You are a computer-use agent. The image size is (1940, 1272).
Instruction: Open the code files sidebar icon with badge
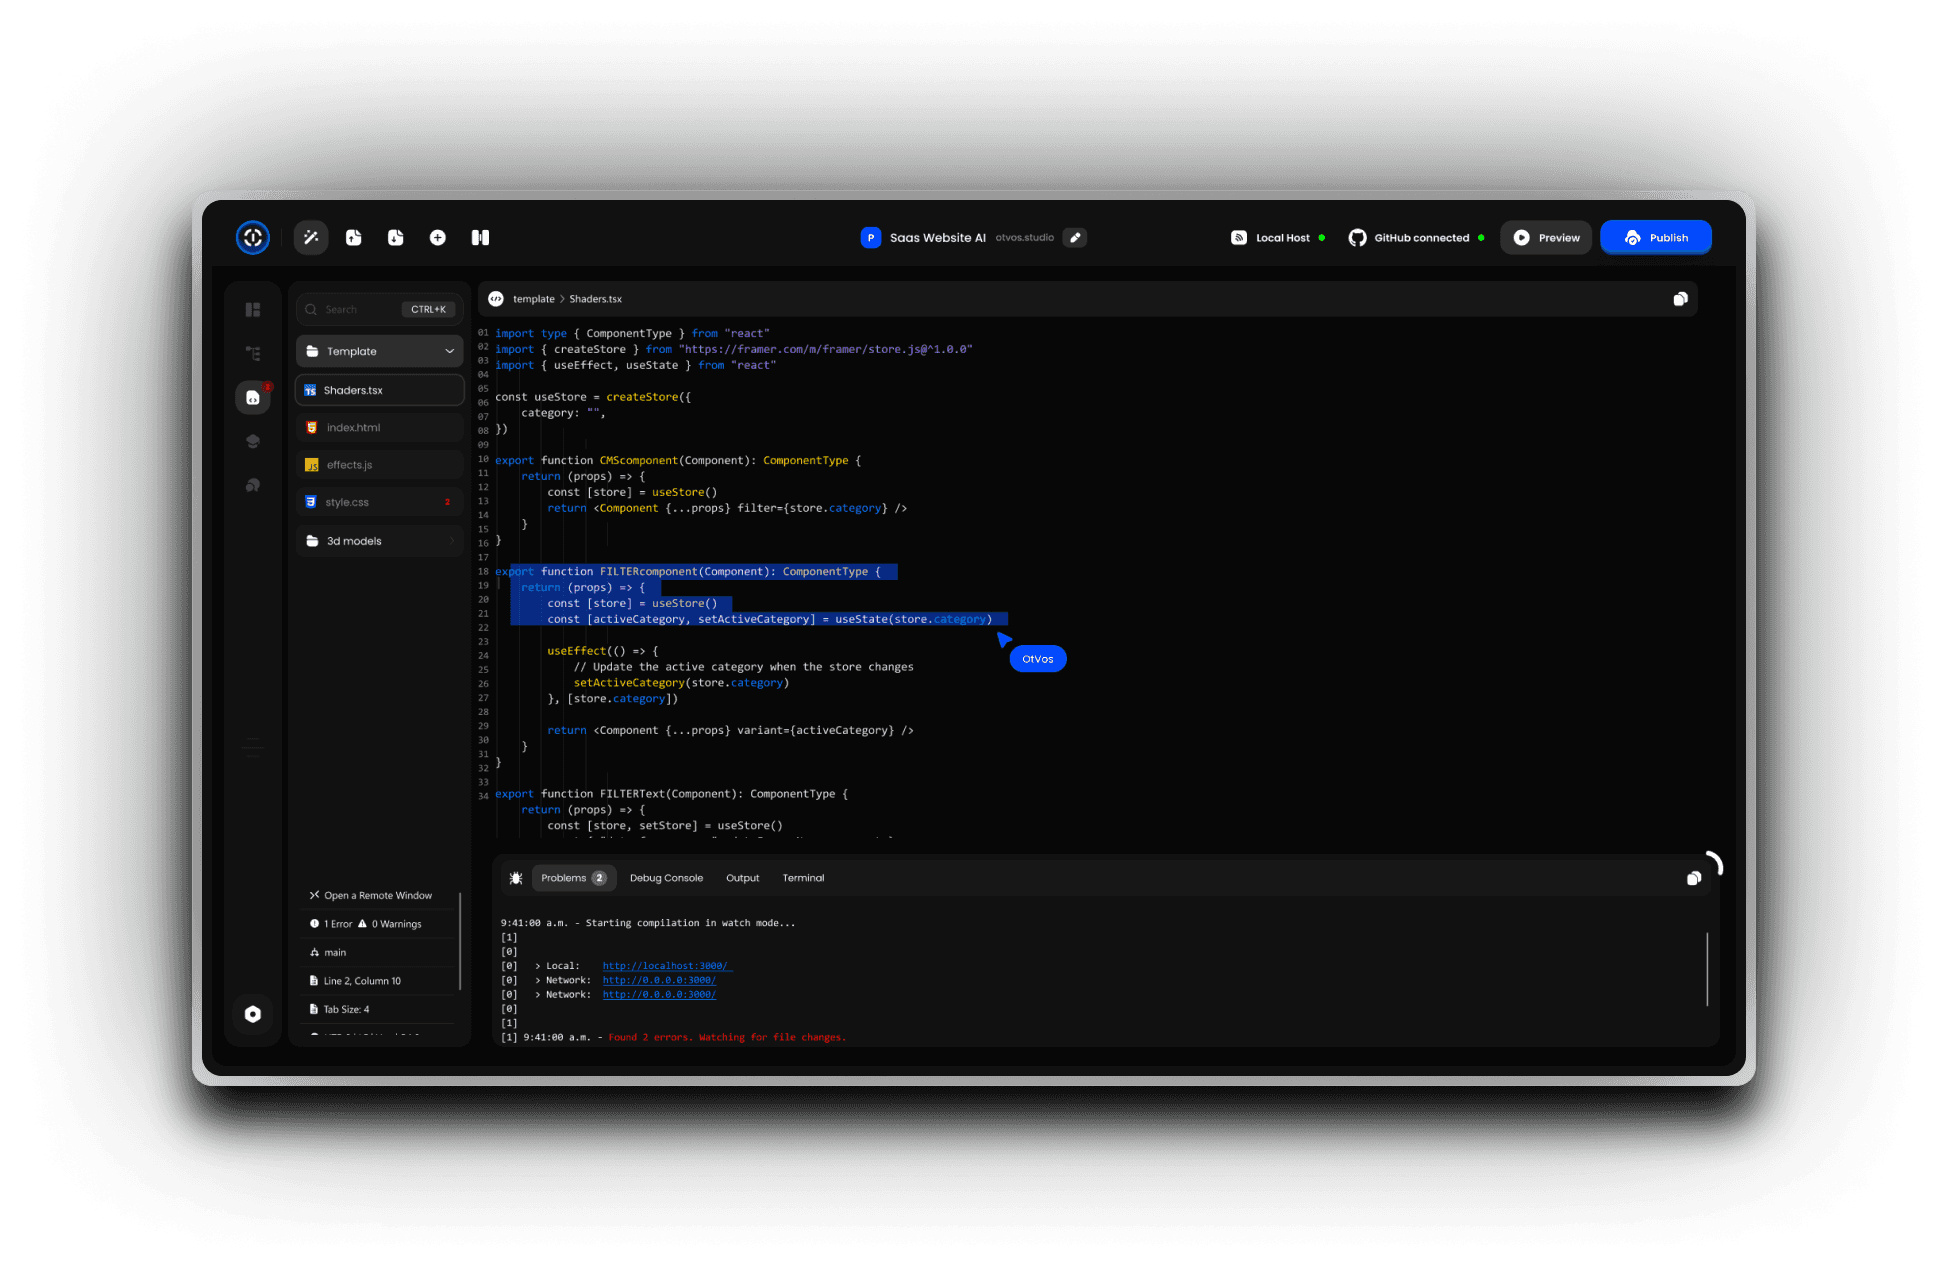[253, 397]
